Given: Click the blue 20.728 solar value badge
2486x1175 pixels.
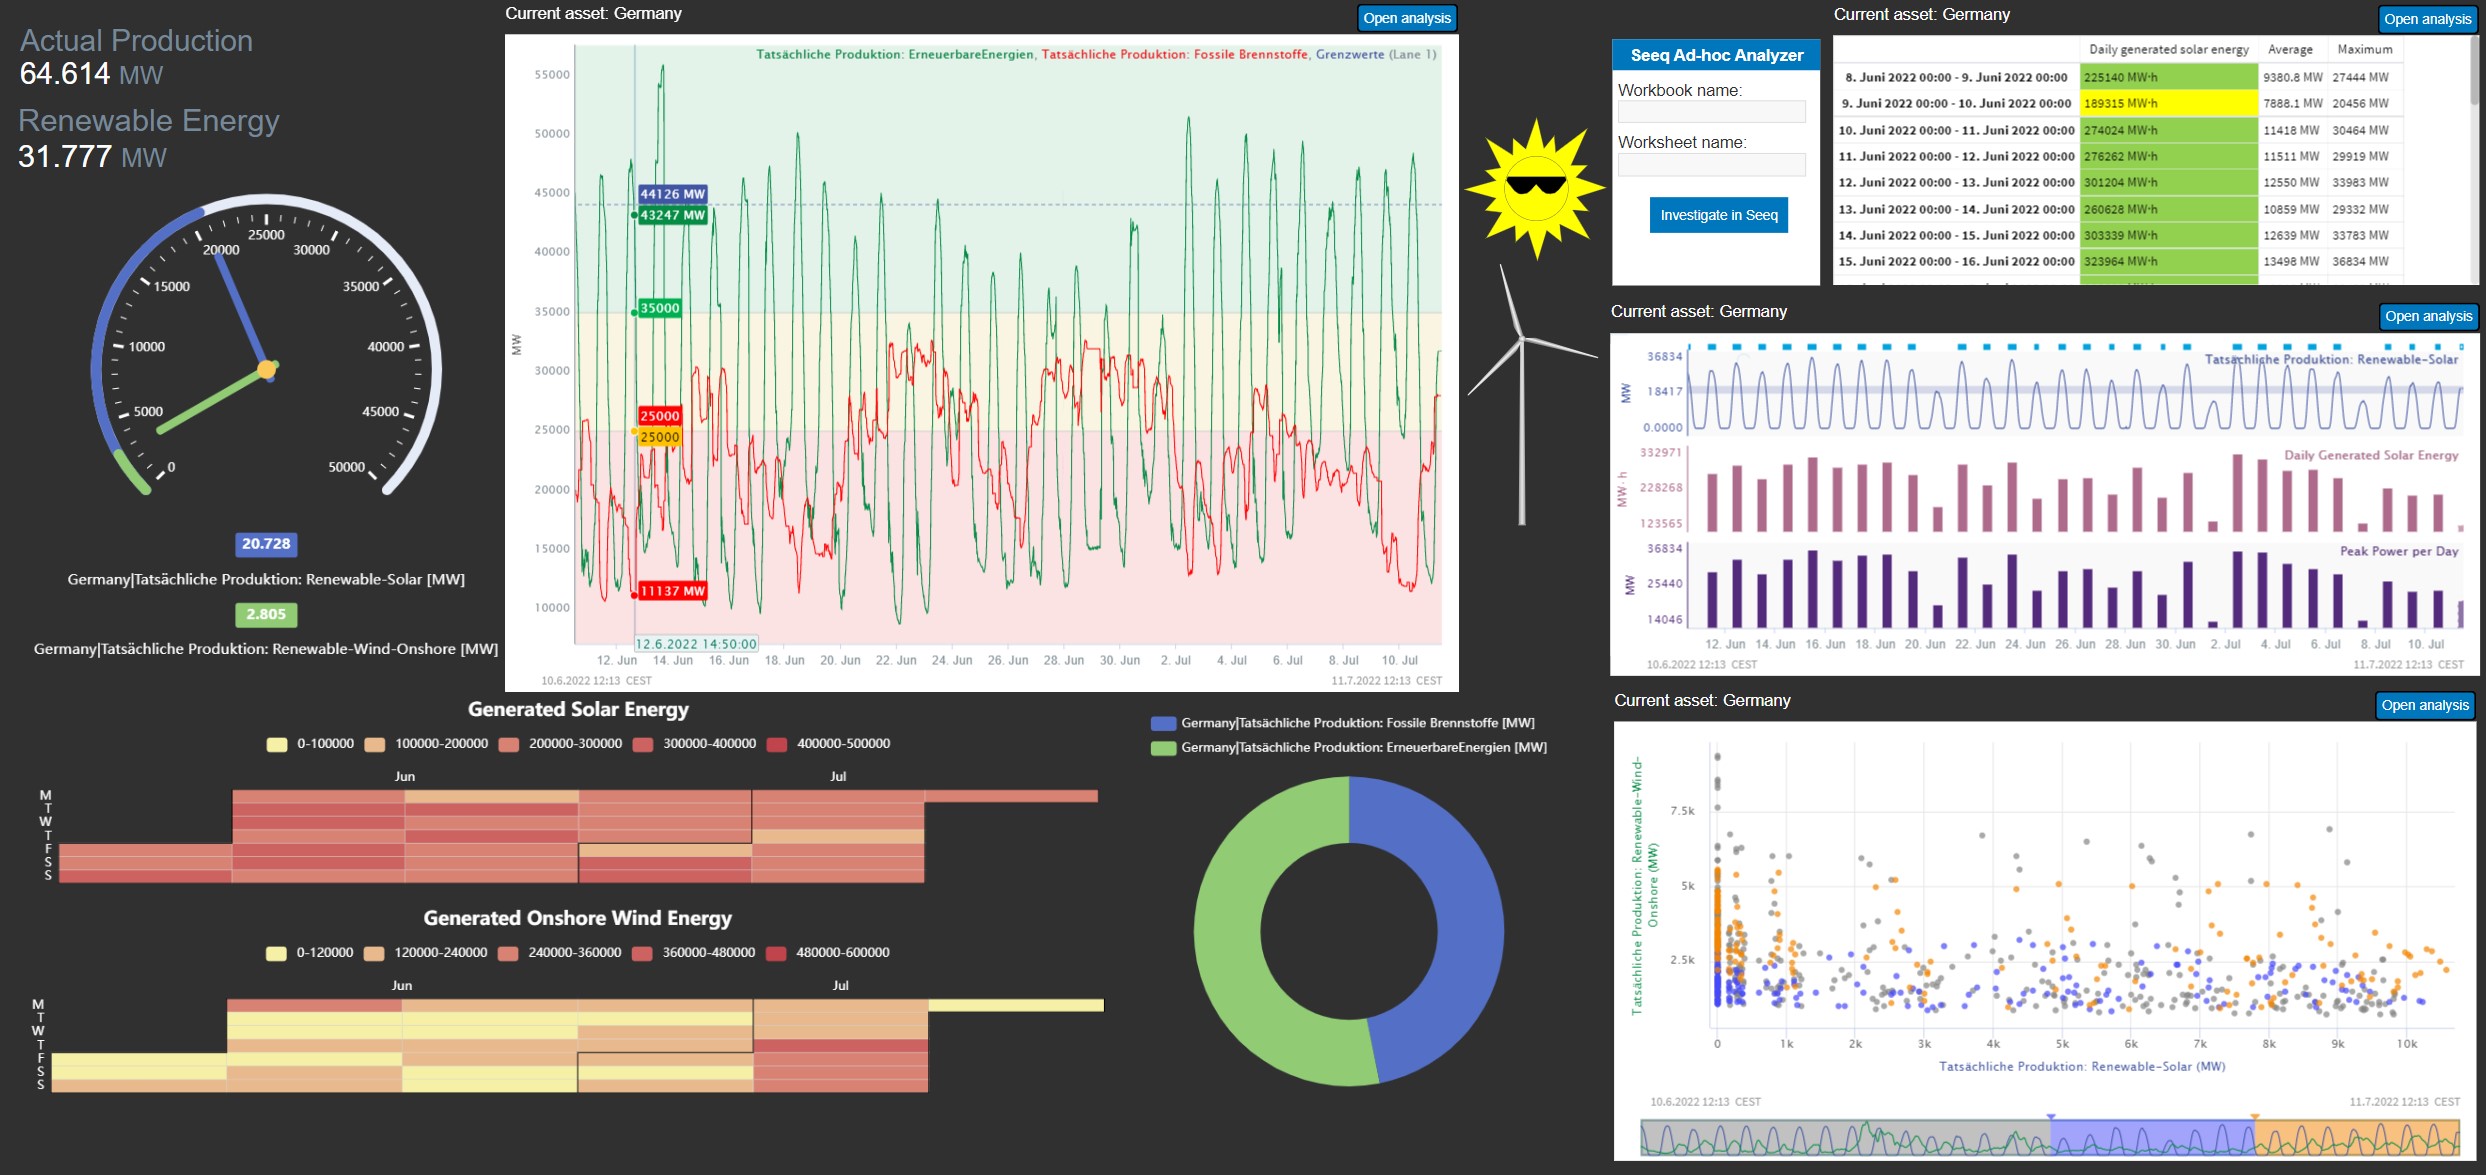Looking at the screenshot, I should 266,544.
